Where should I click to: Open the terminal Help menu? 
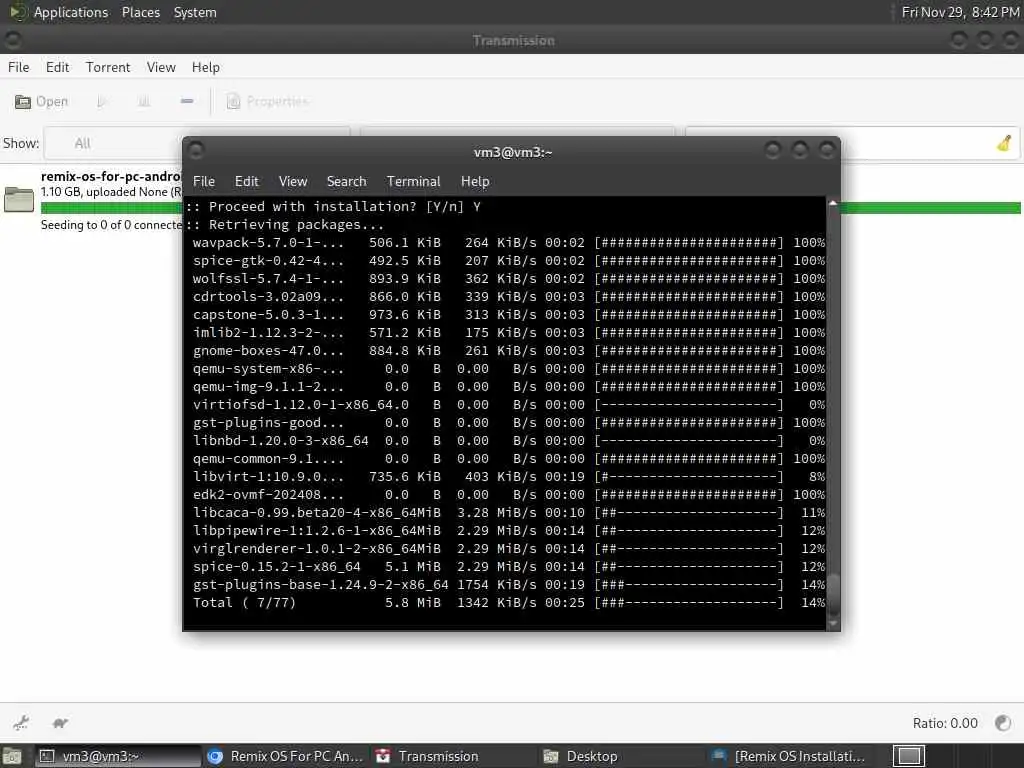[475, 182]
